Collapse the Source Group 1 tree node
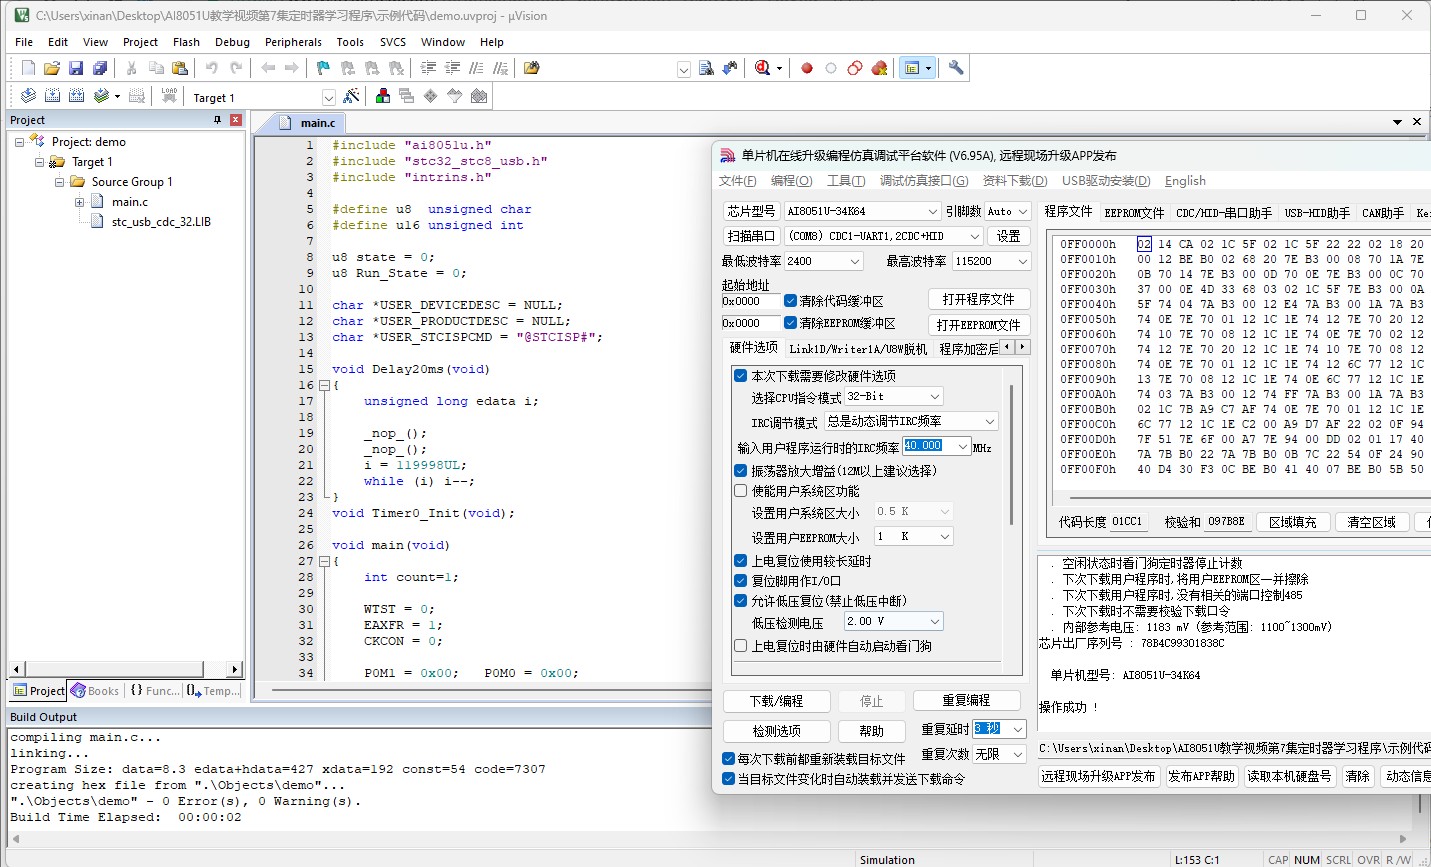Image resolution: width=1431 pixels, height=867 pixels. click(x=61, y=182)
